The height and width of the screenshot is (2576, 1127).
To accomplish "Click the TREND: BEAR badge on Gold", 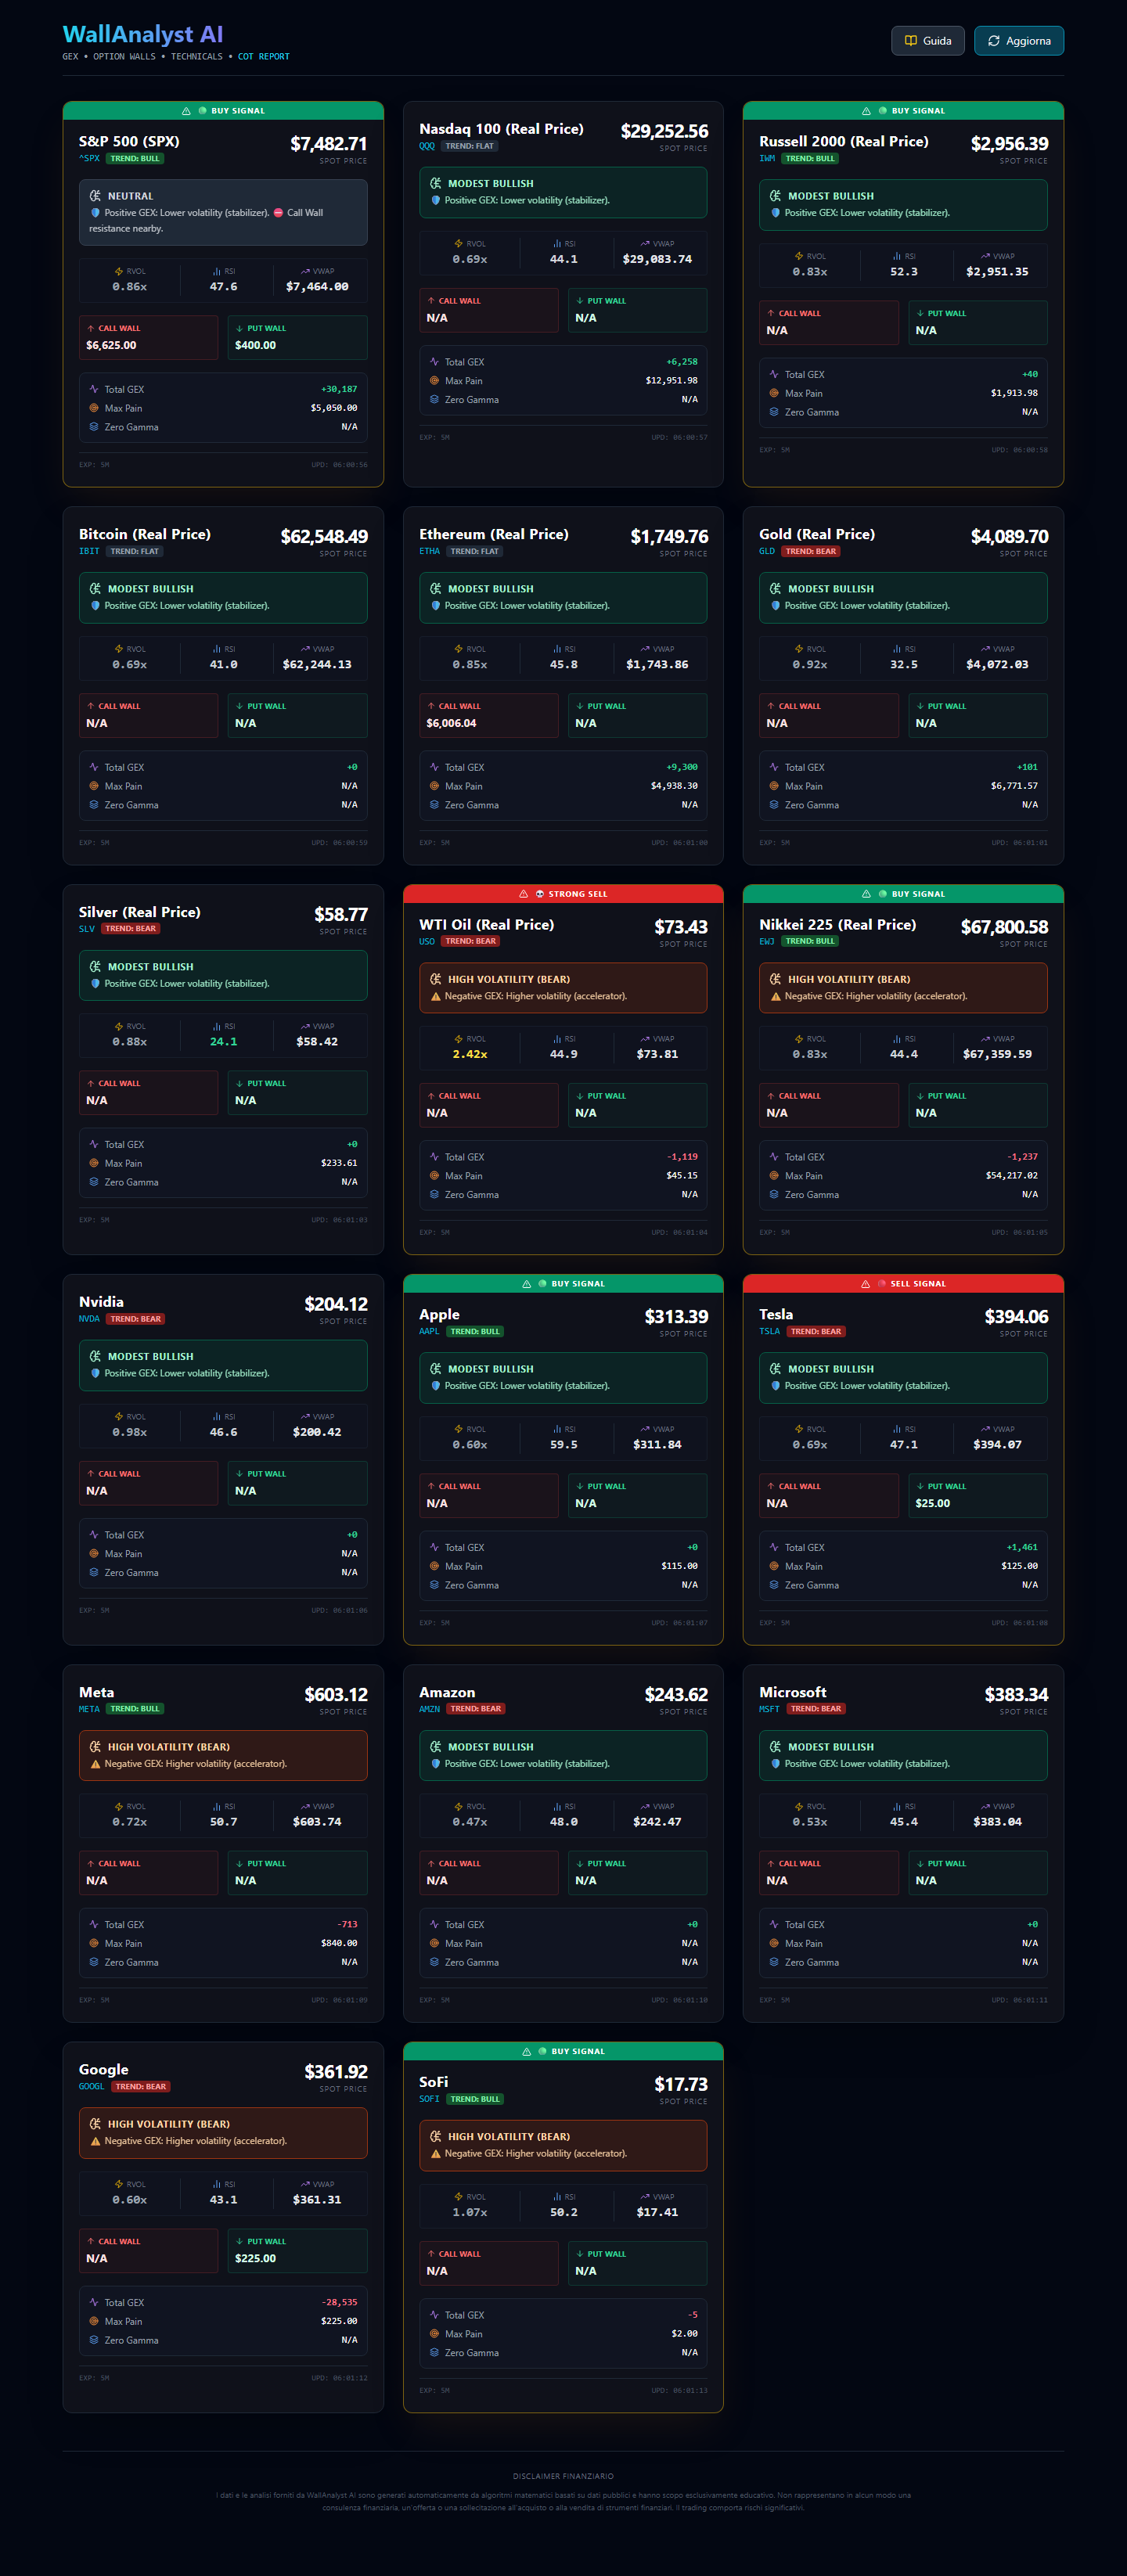I will (811, 552).
